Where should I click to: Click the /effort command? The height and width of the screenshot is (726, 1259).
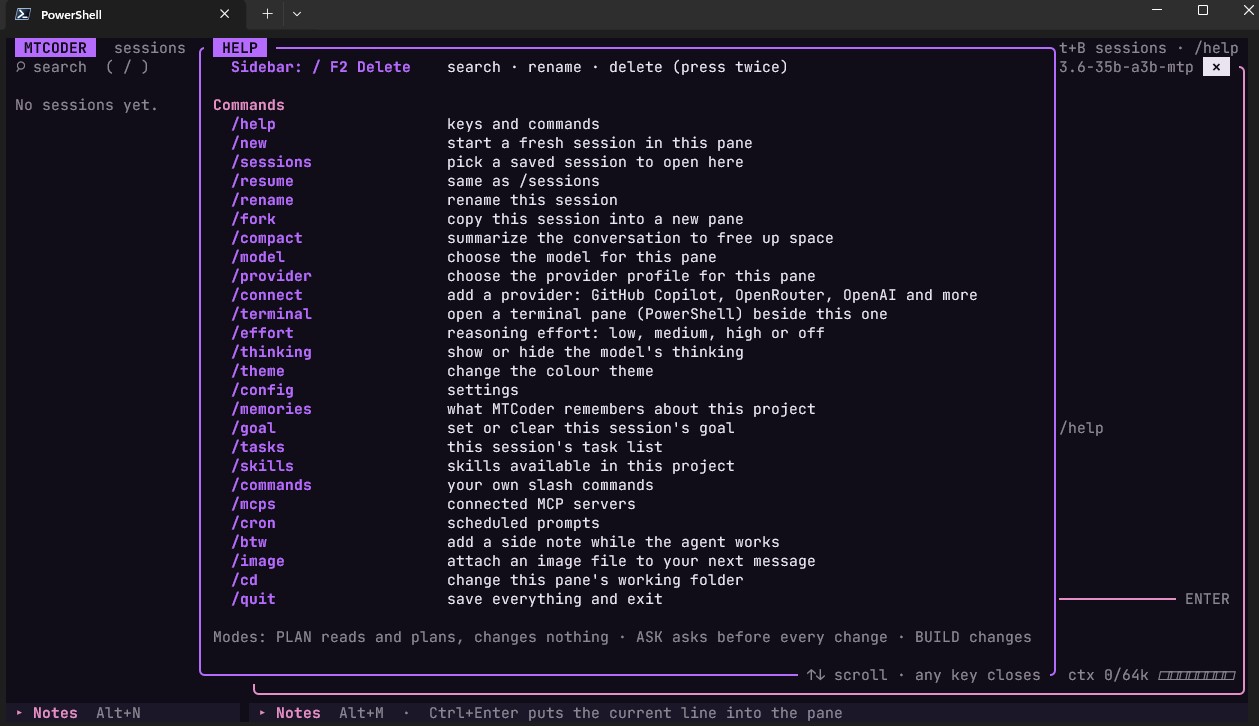262,333
